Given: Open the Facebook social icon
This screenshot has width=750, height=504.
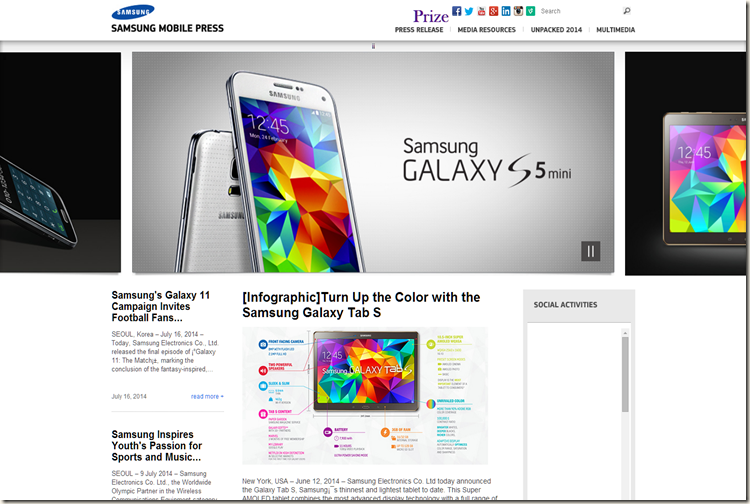Looking at the screenshot, I should (x=457, y=11).
